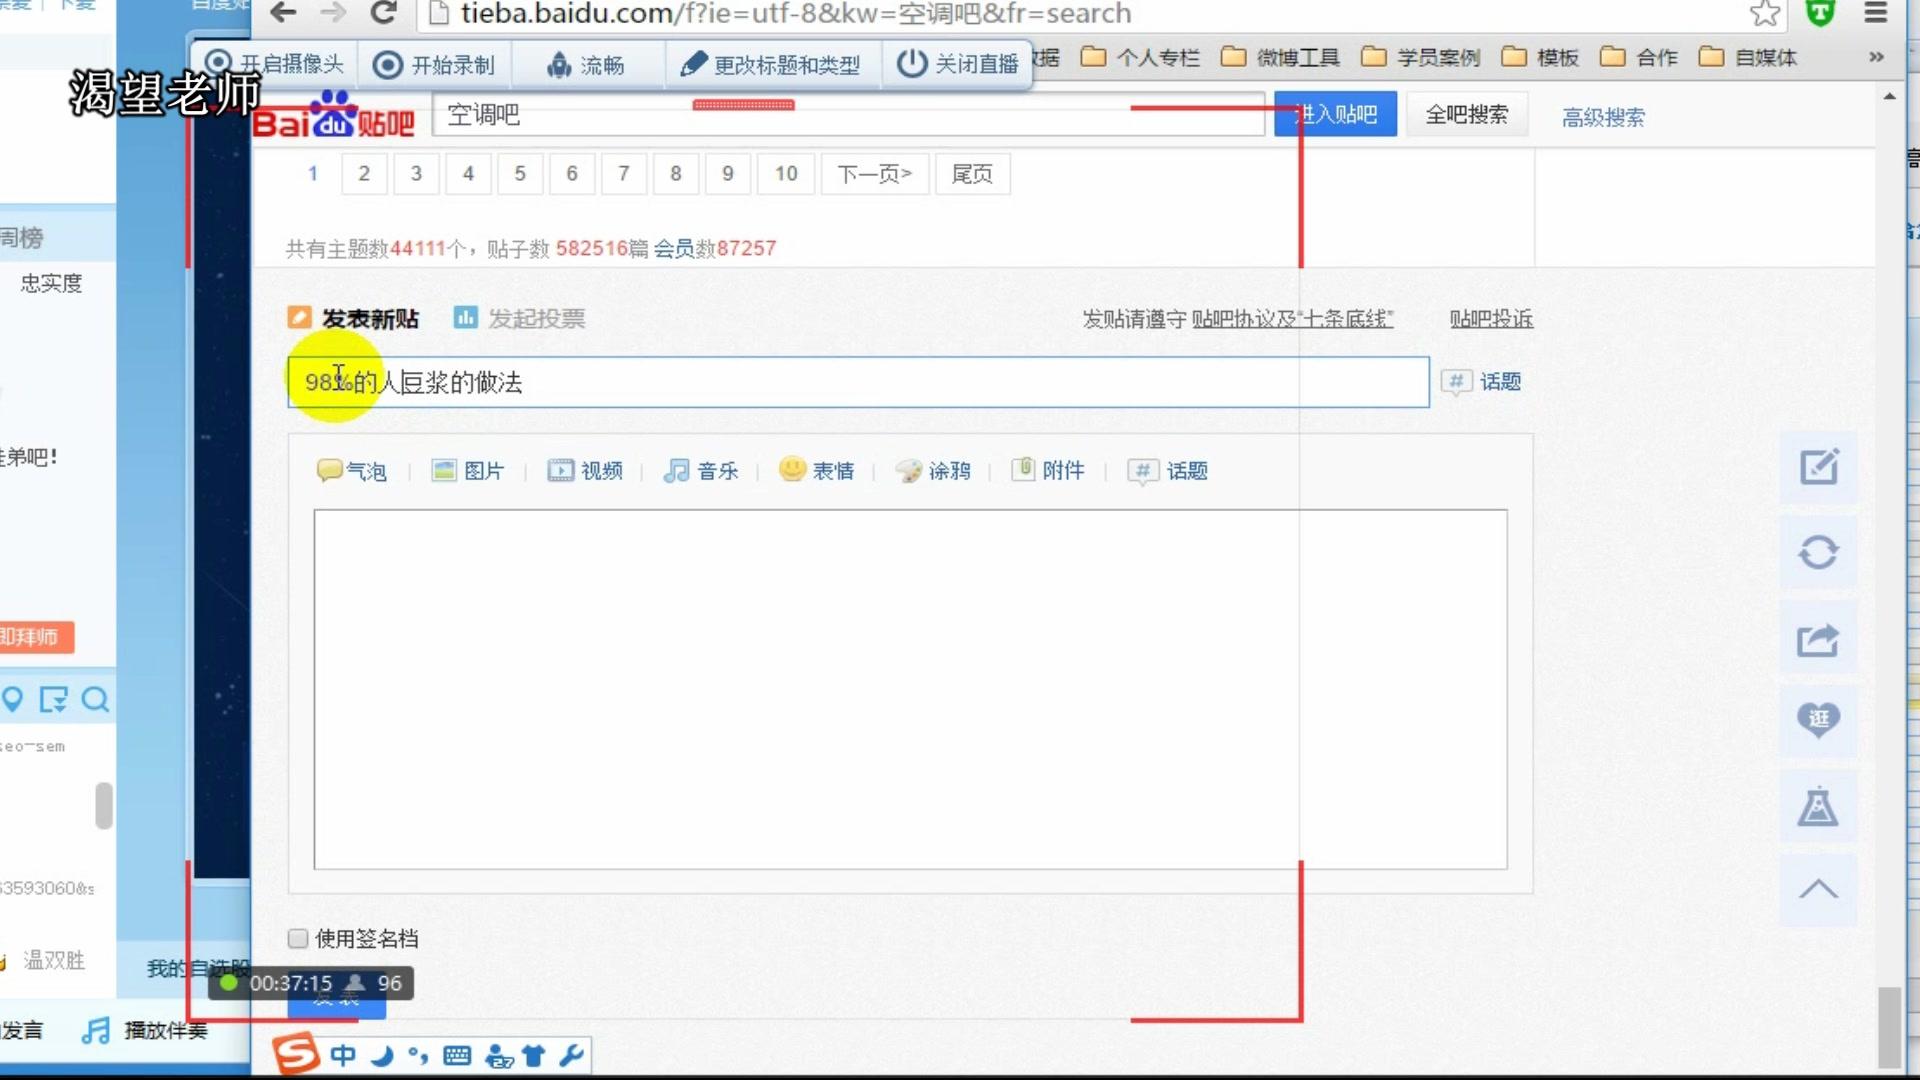Click back-to-top arrow in sidebar
This screenshot has width=1920, height=1080.
pyautogui.click(x=1817, y=889)
